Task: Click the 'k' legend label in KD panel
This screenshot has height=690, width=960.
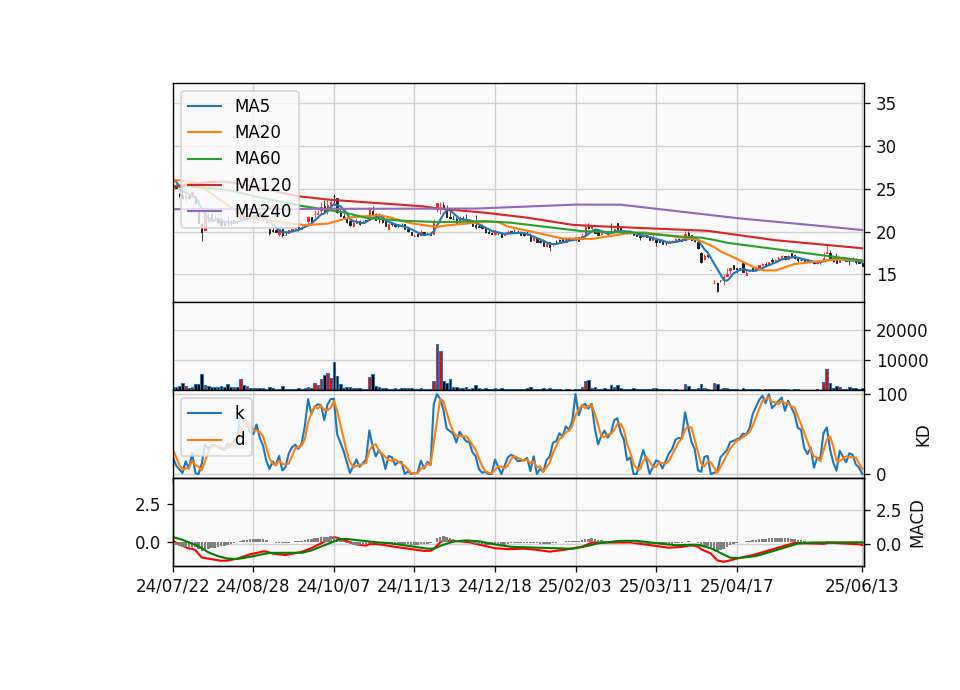Action: click(239, 413)
